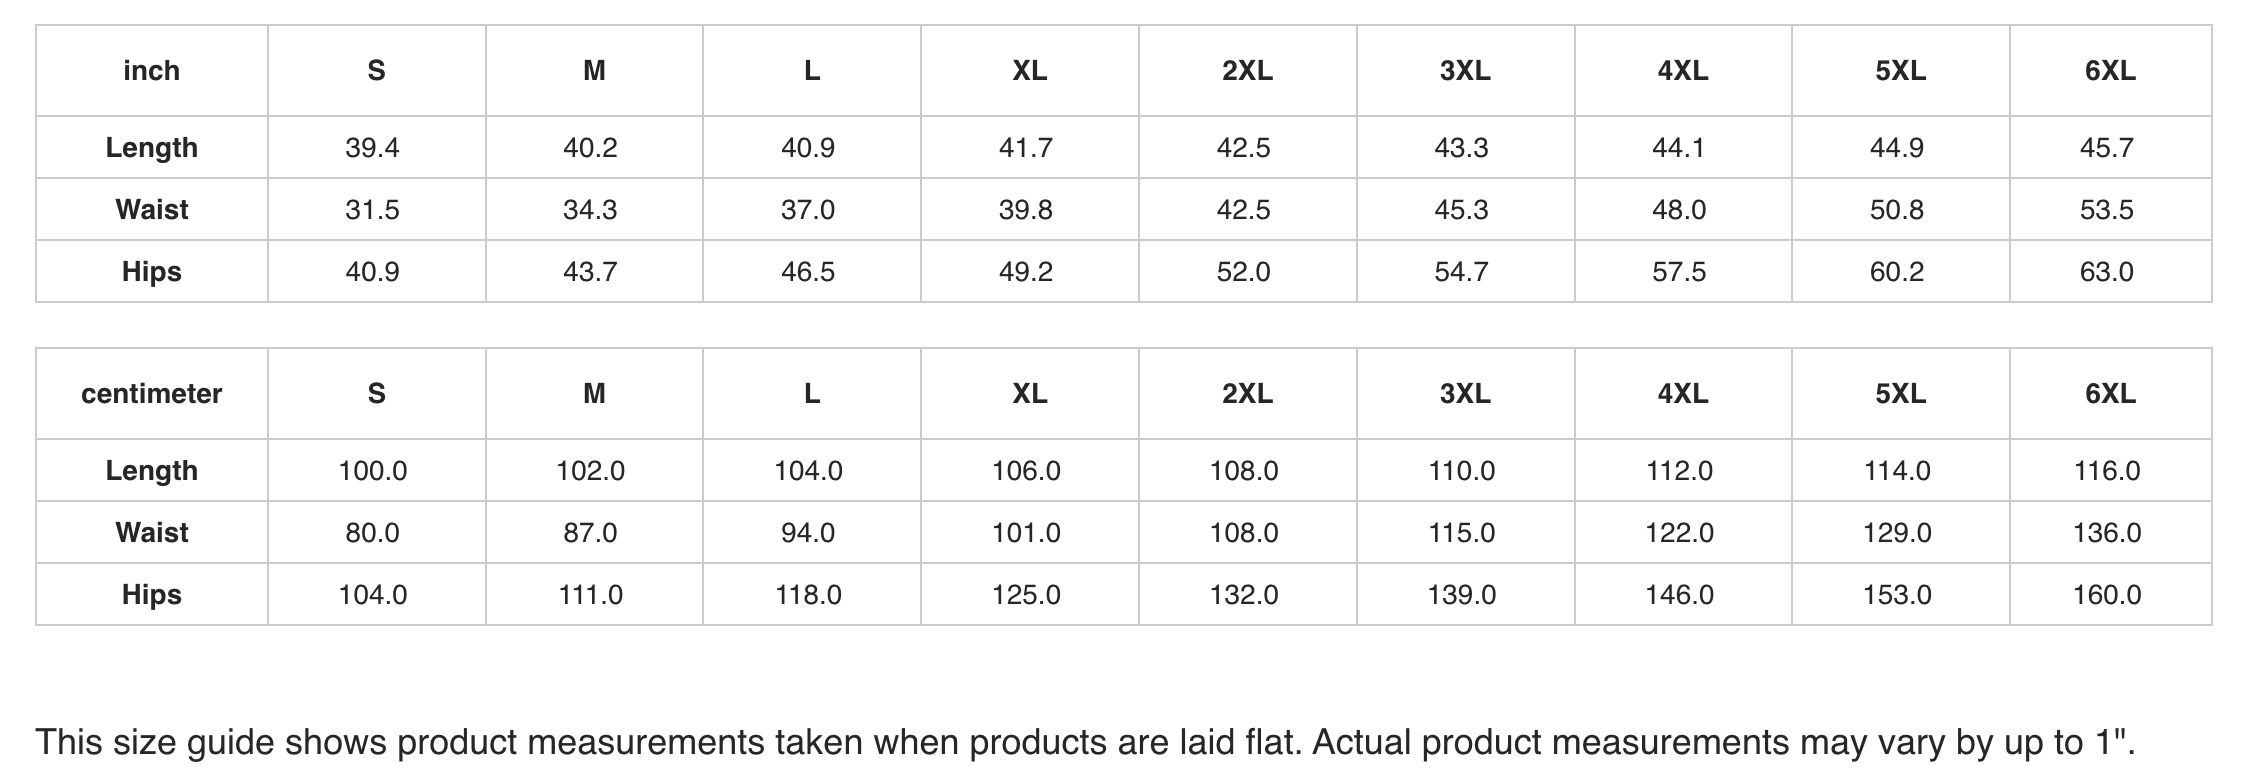
Task: Click the 3XL header in centimeter table
Action: click(x=1465, y=394)
